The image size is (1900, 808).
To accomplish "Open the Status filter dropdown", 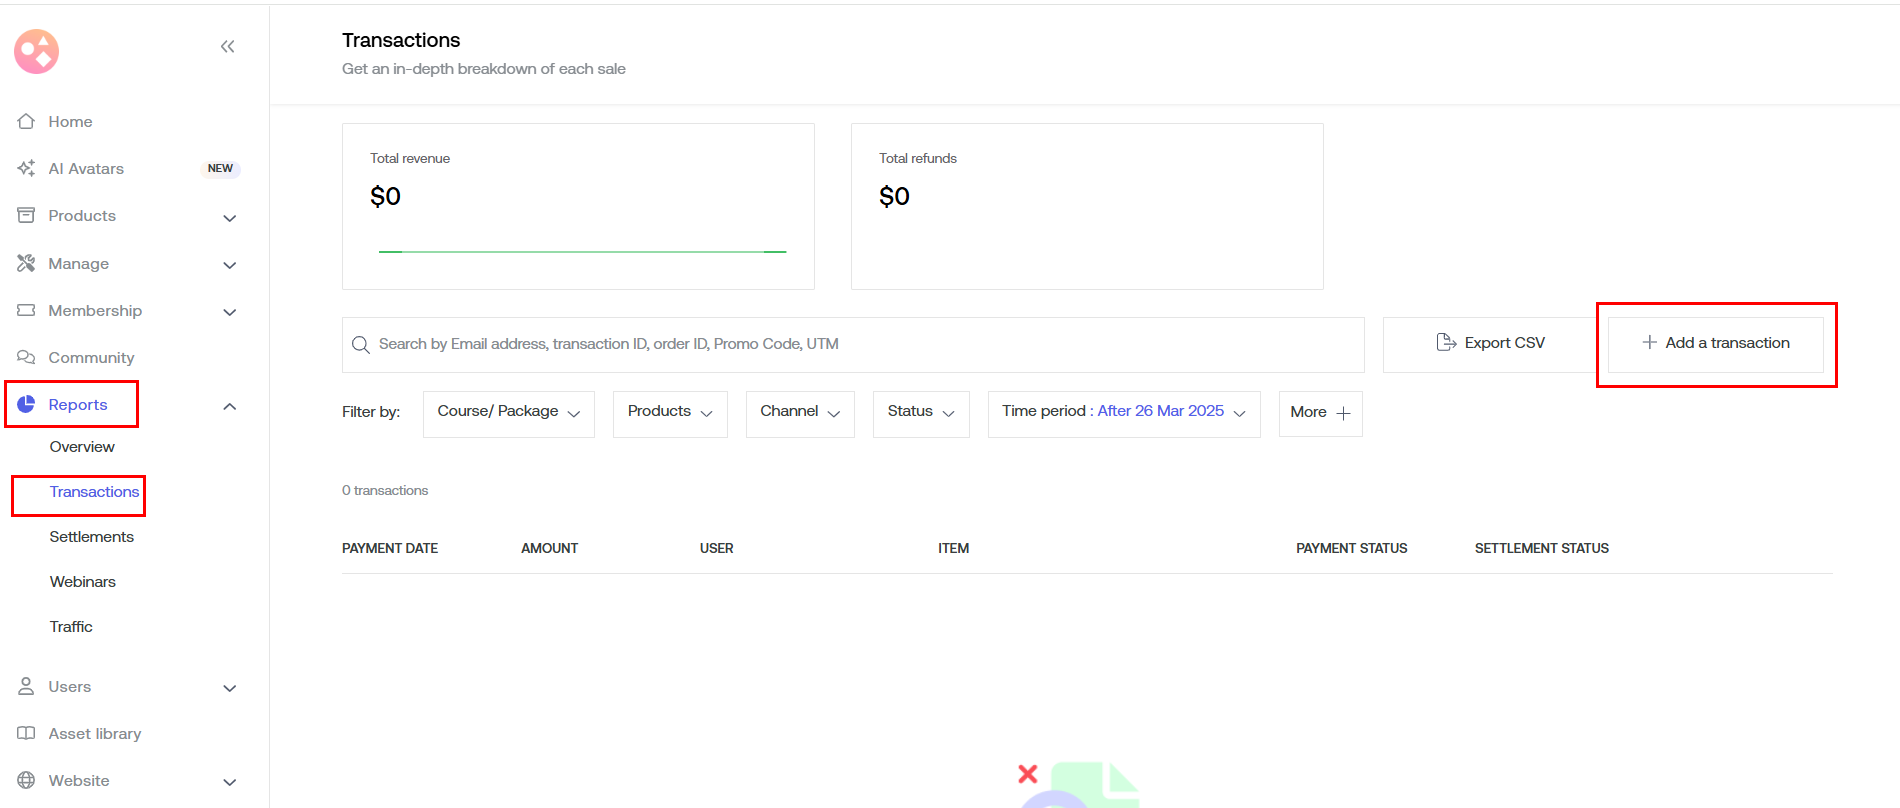I will [920, 412].
